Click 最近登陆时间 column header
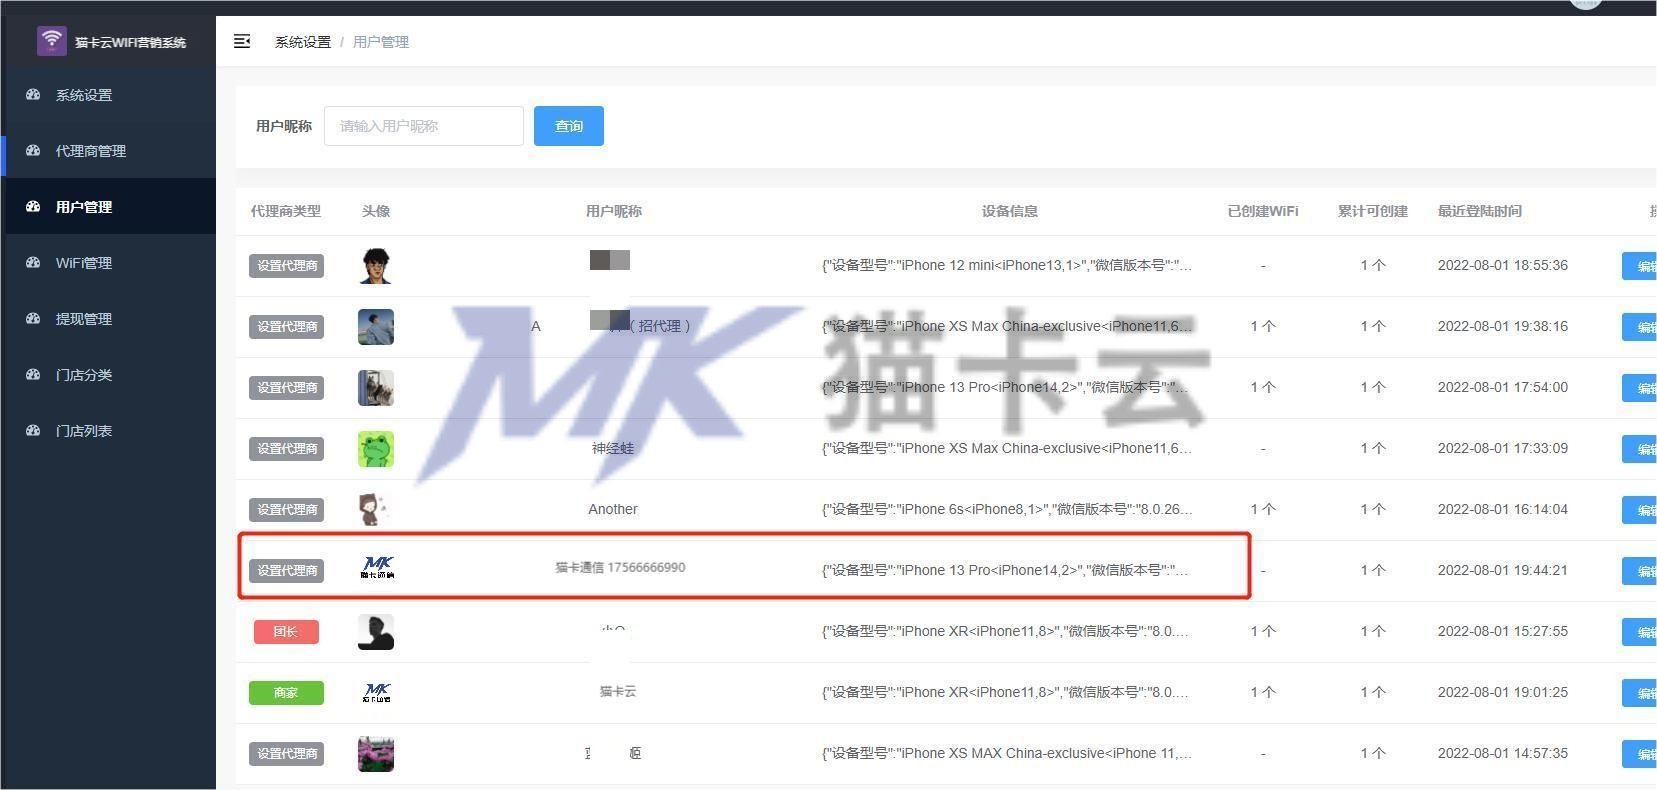 tap(1480, 211)
